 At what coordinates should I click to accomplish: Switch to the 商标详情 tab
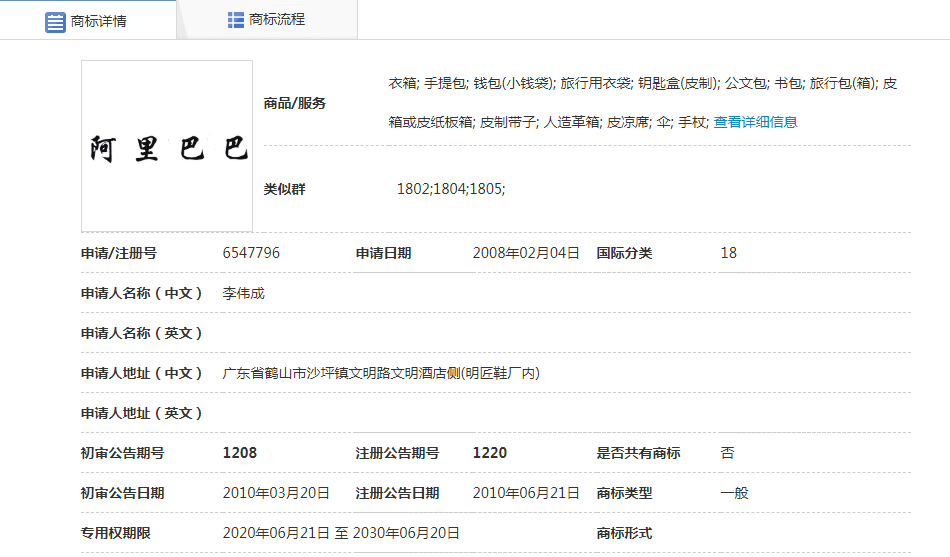coord(98,21)
